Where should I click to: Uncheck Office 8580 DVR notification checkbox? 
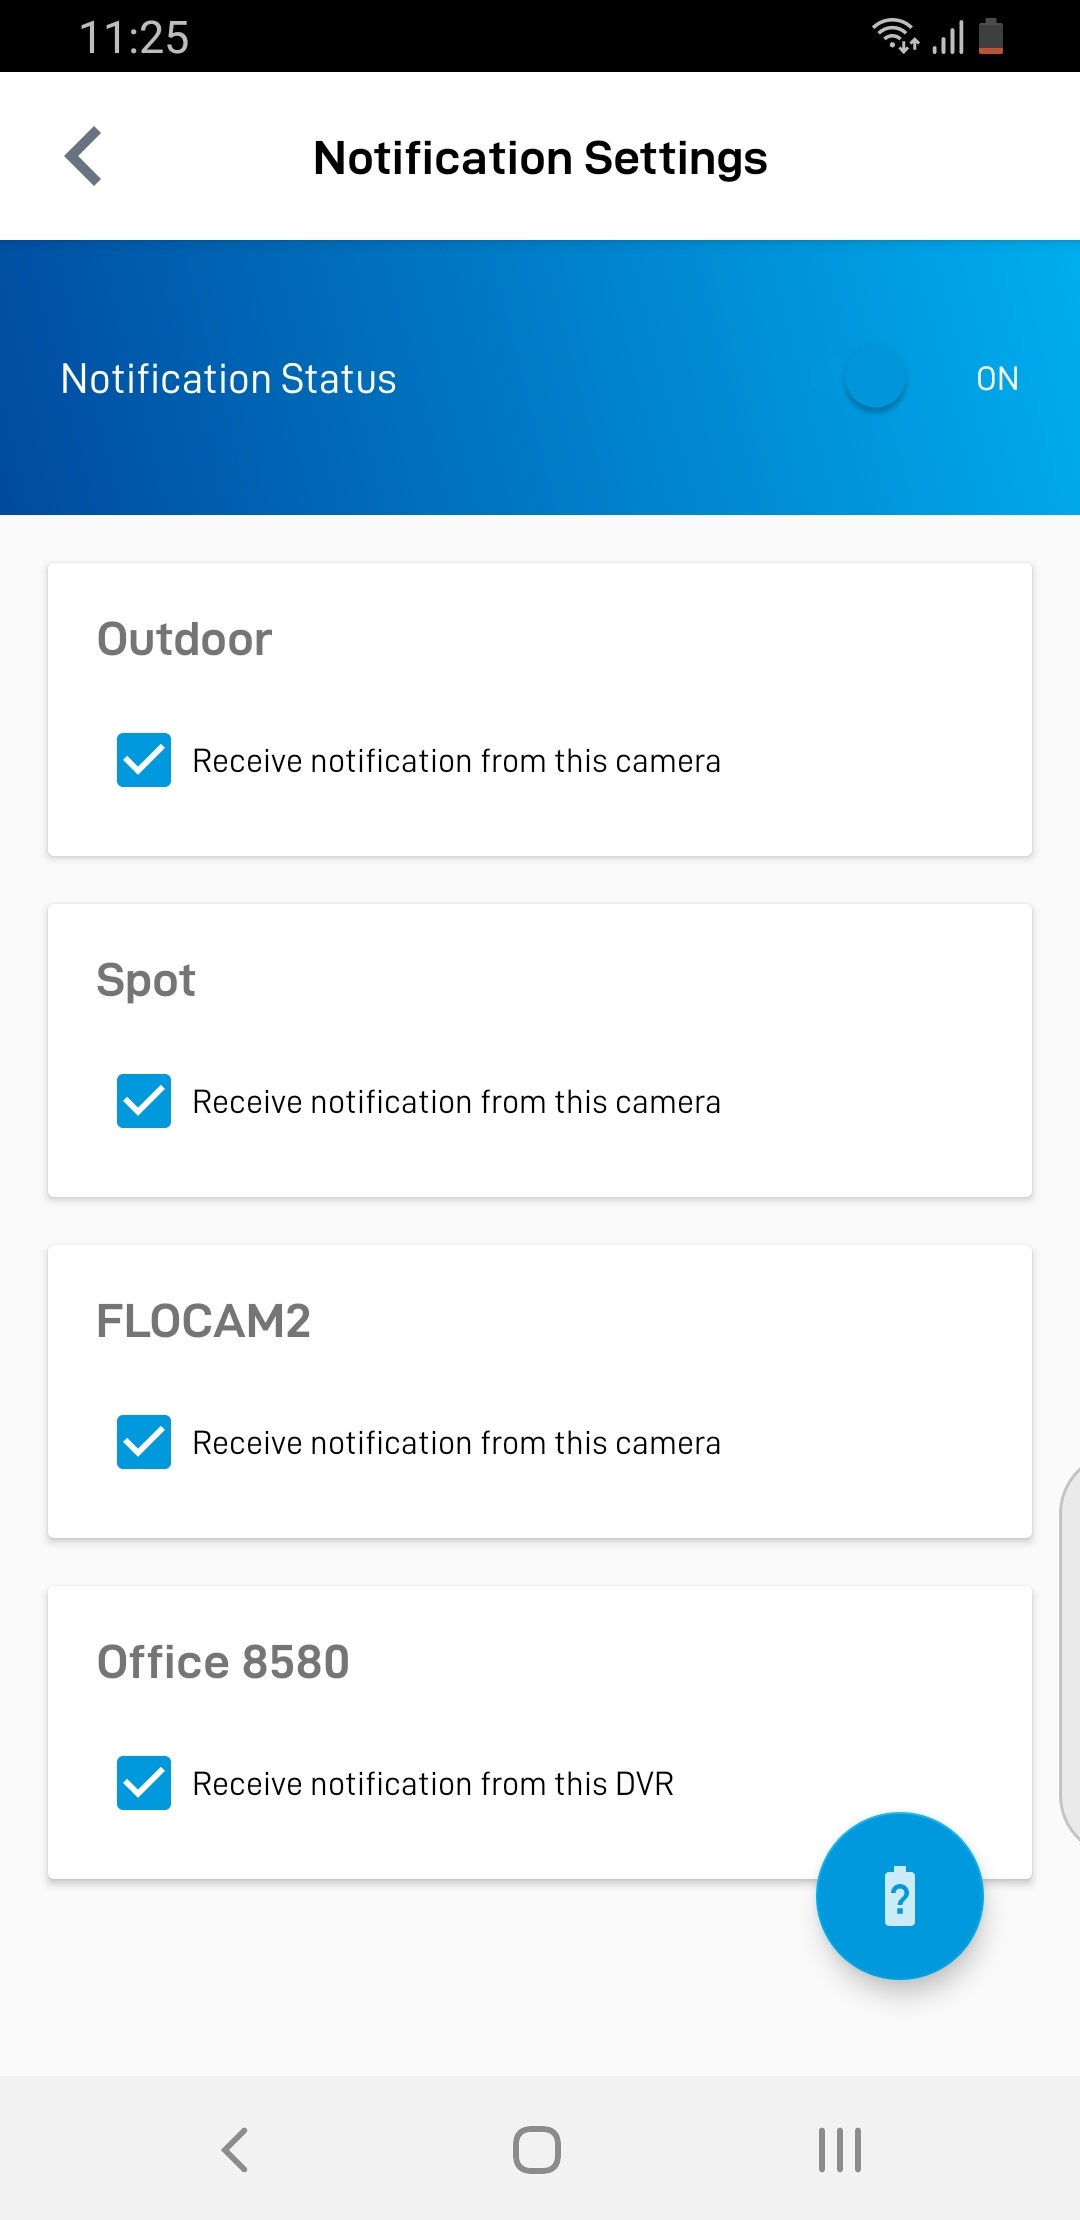[x=144, y=1783]
